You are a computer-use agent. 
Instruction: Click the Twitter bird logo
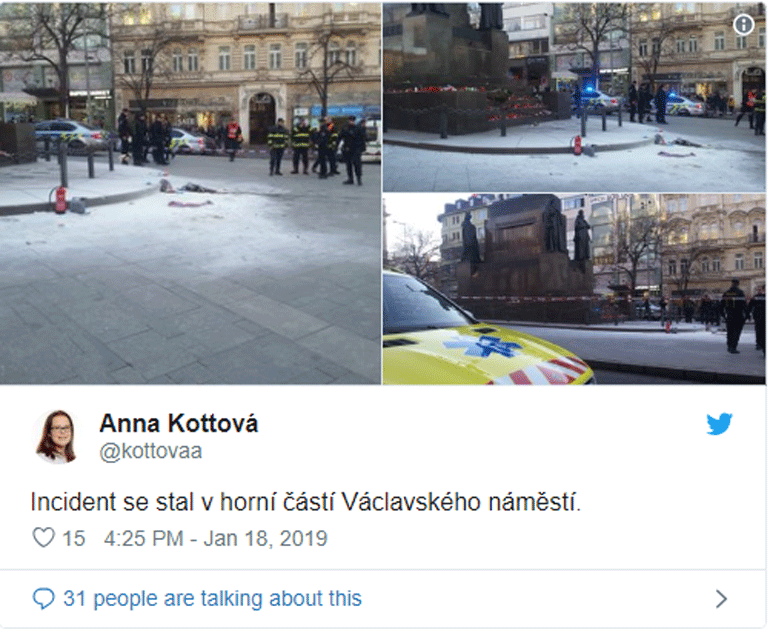pos(719,424)
